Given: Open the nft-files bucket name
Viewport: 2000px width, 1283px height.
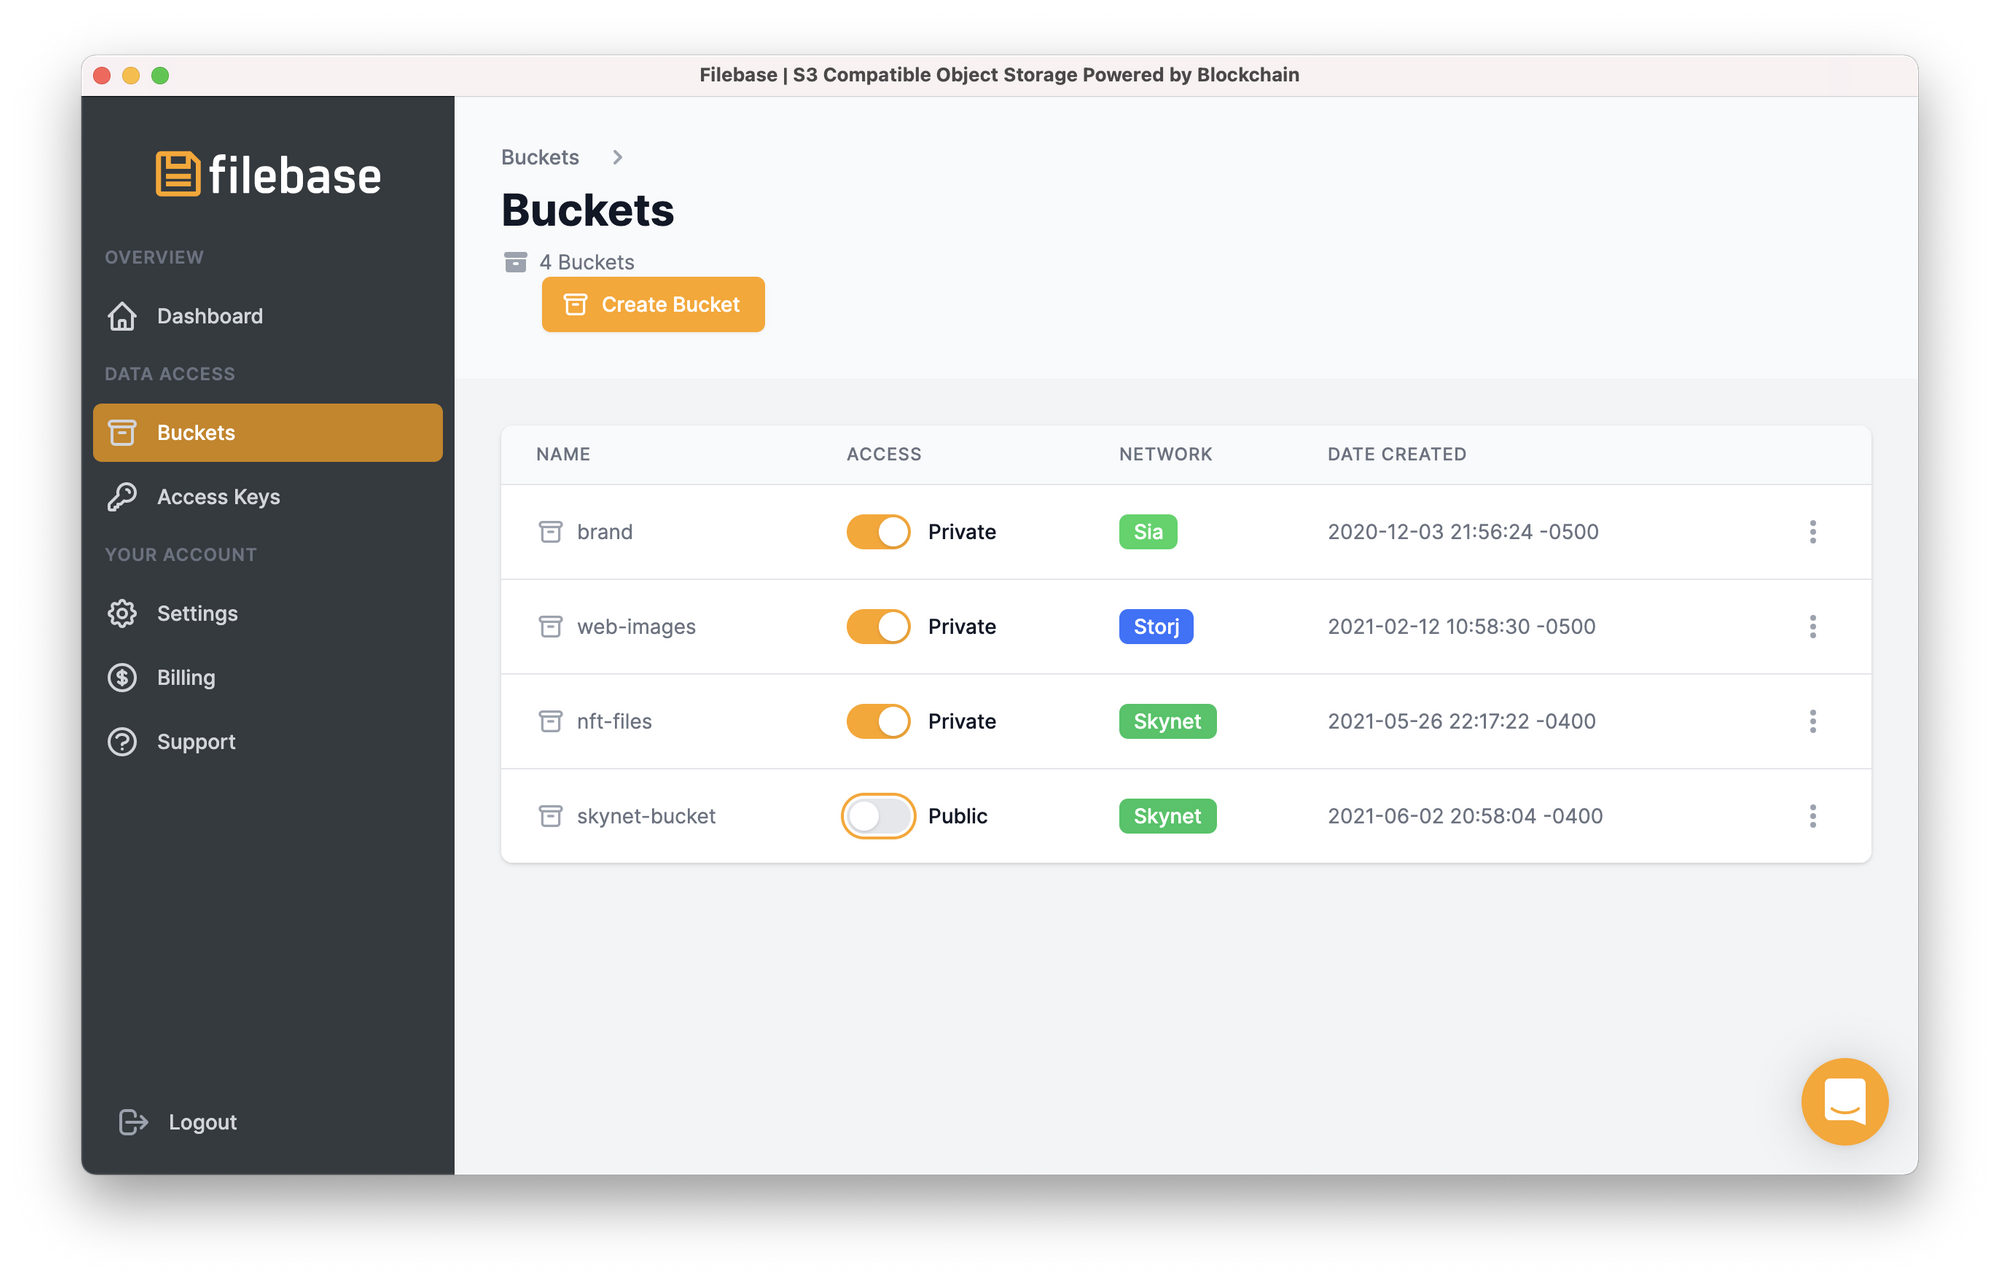Looking at the screenshot, I should tap(614, 721).
